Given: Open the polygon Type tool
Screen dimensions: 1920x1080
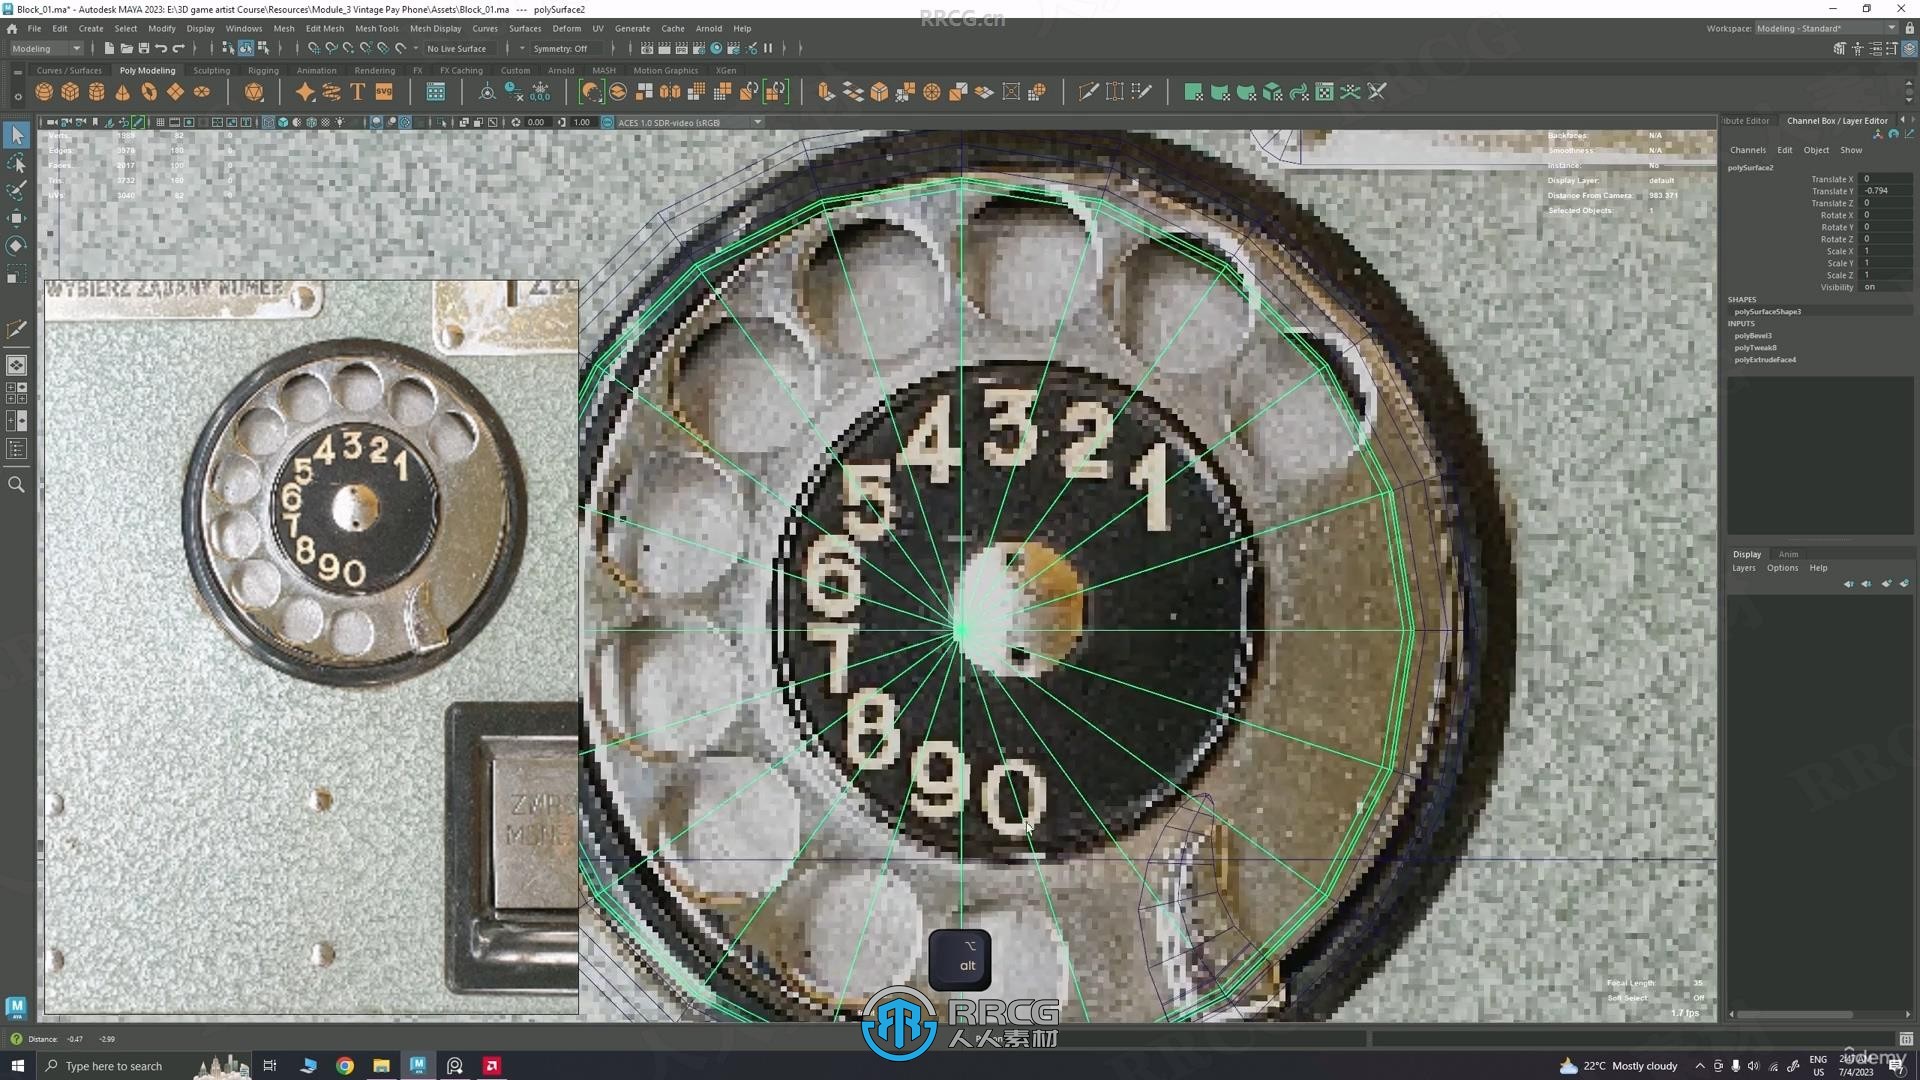Looking at the screenshot, I should point(357,92).
